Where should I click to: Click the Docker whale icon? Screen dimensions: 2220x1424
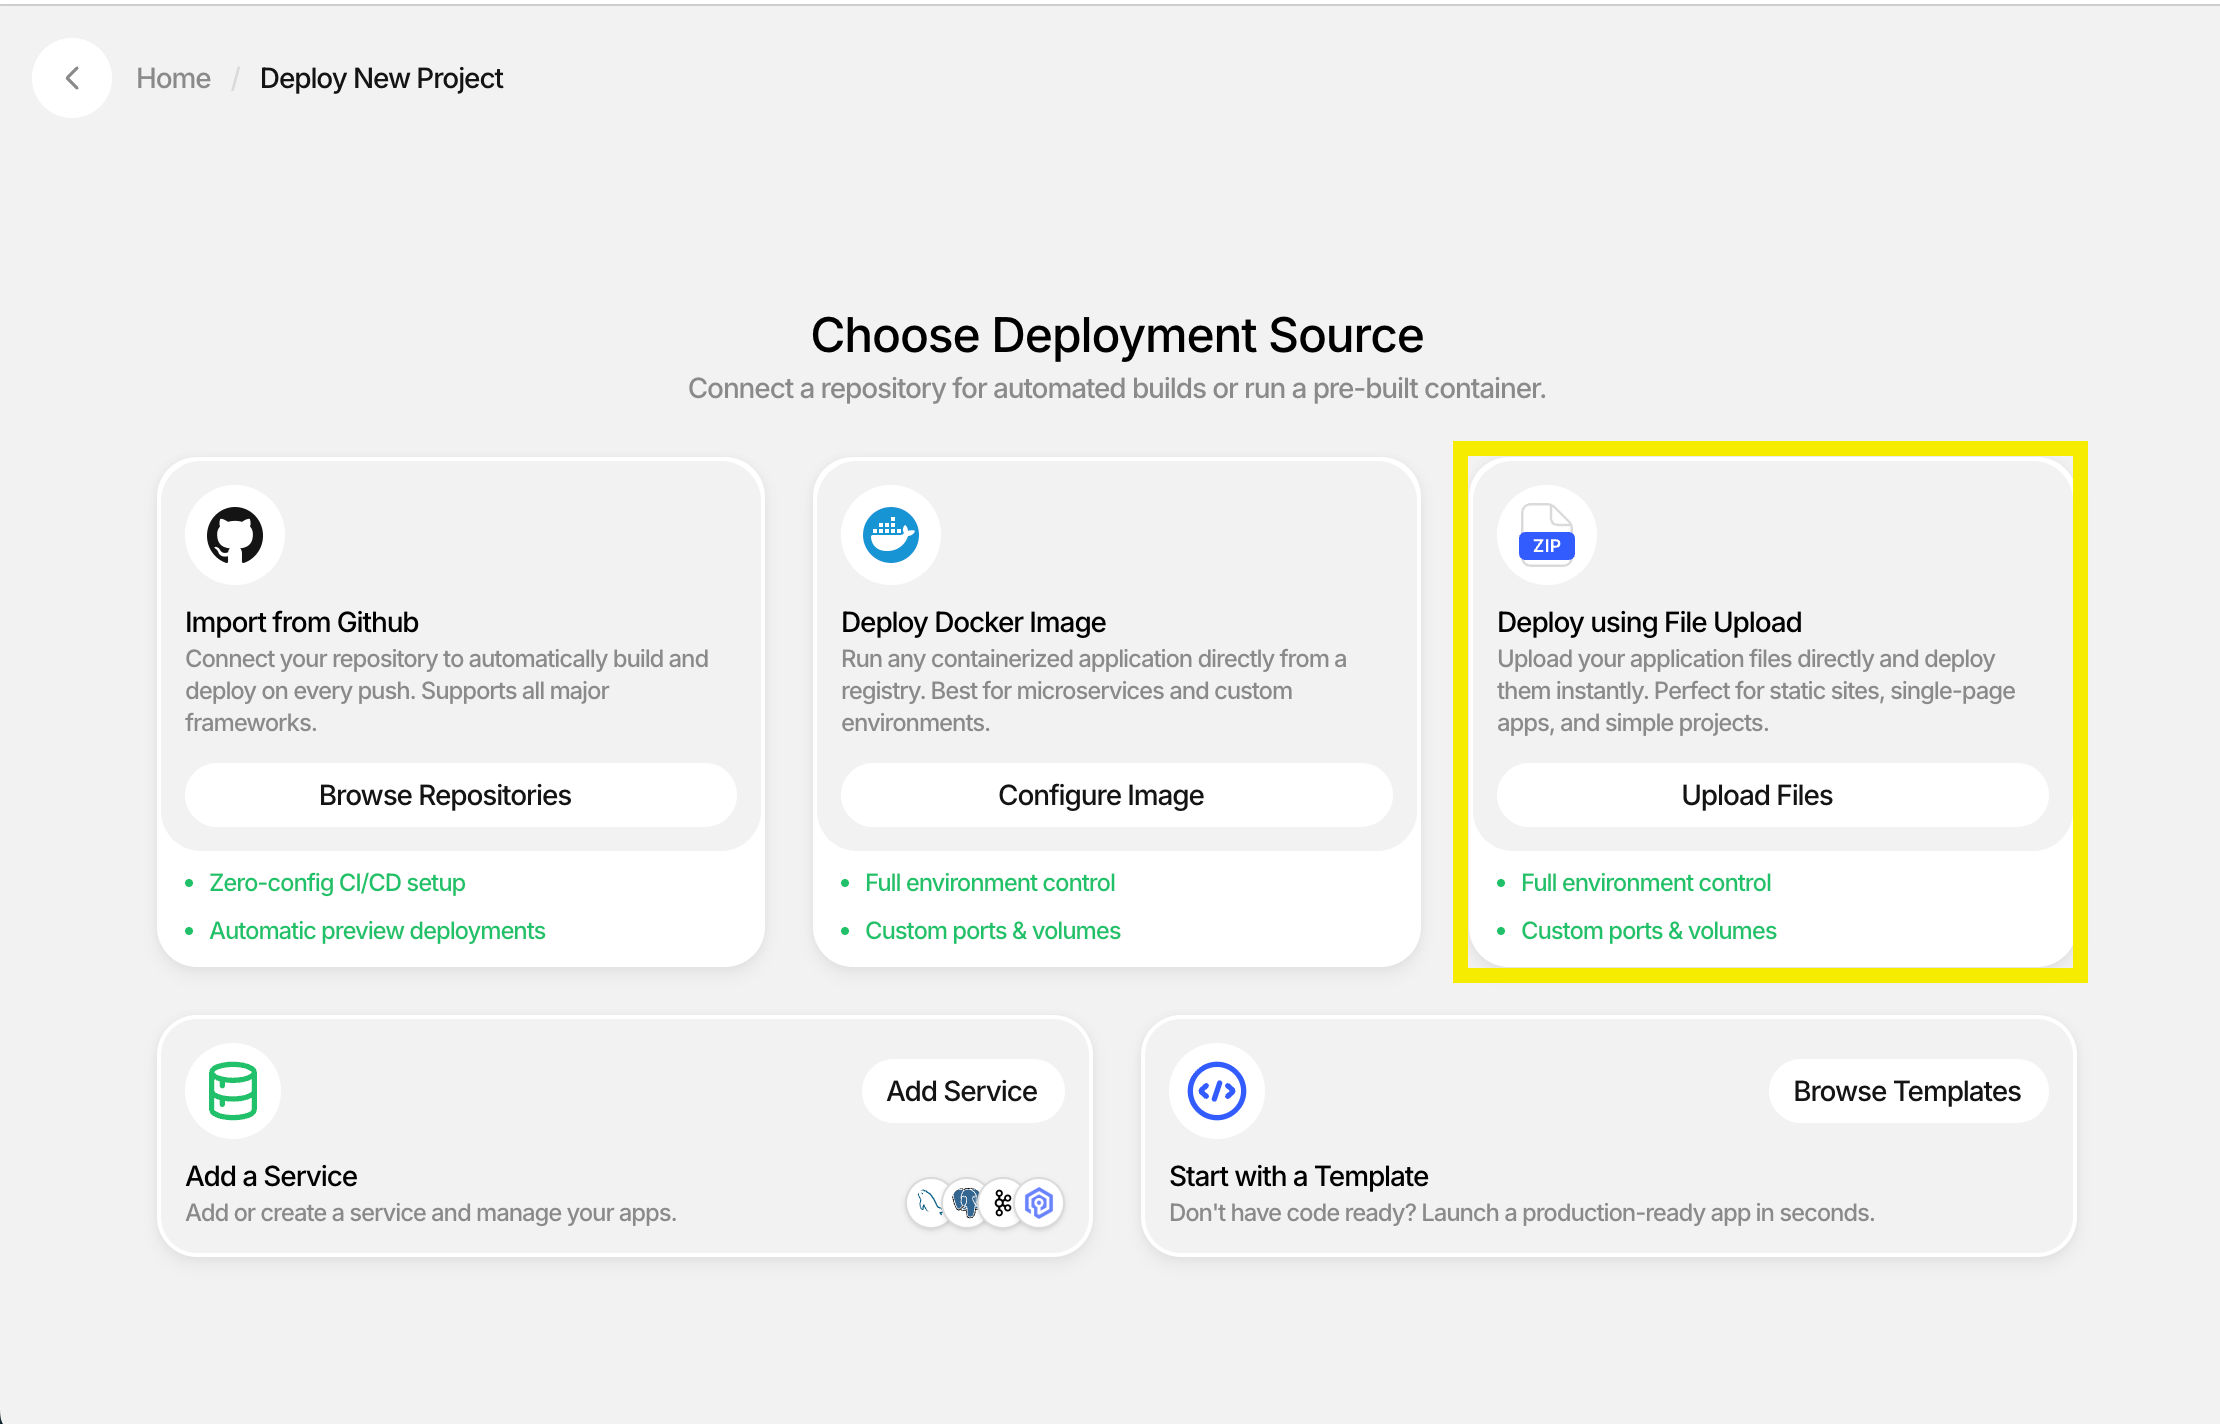891,535
